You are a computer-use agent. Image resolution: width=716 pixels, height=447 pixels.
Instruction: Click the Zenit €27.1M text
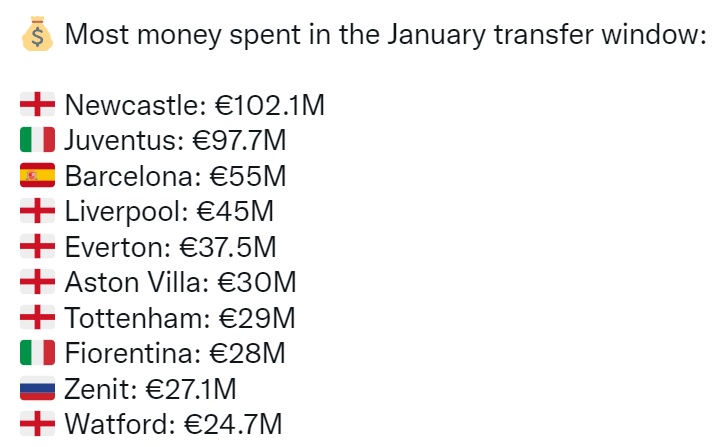[x=151, y=389]
